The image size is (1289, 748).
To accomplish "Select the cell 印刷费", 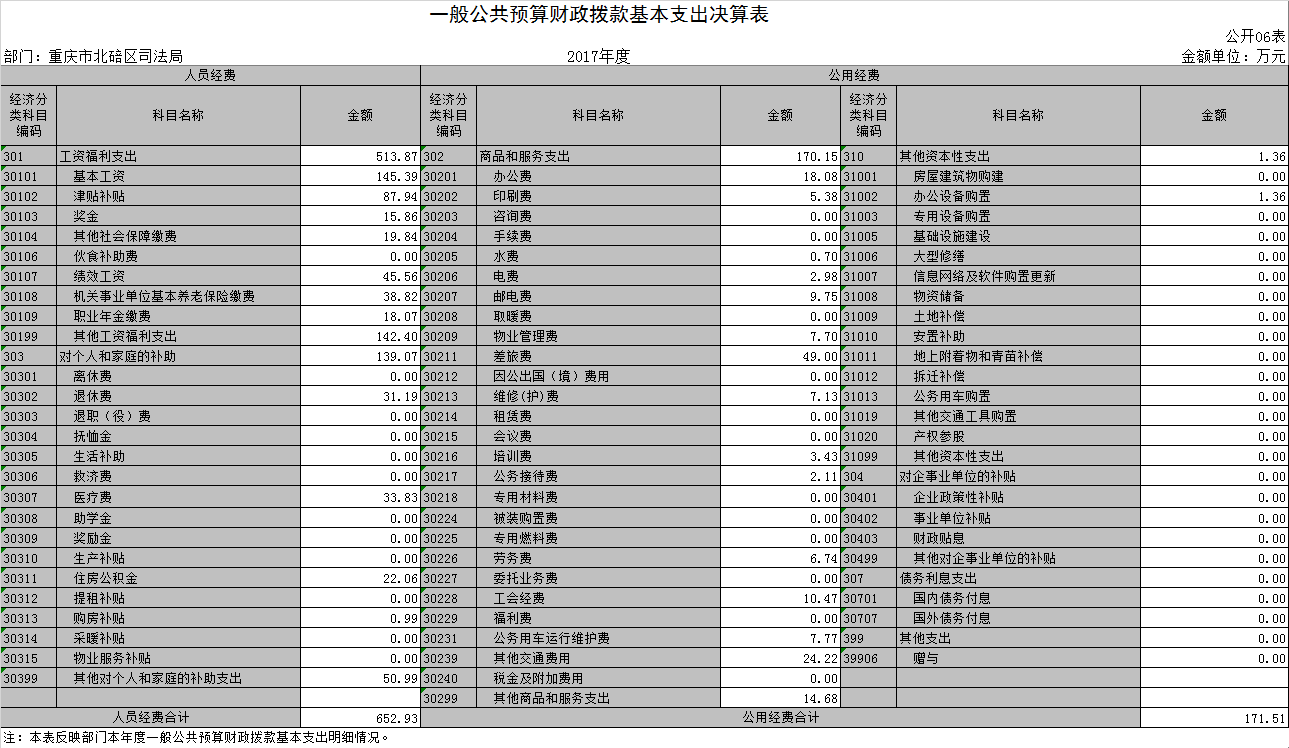I will pyautogui.click(x=598, y=197).
